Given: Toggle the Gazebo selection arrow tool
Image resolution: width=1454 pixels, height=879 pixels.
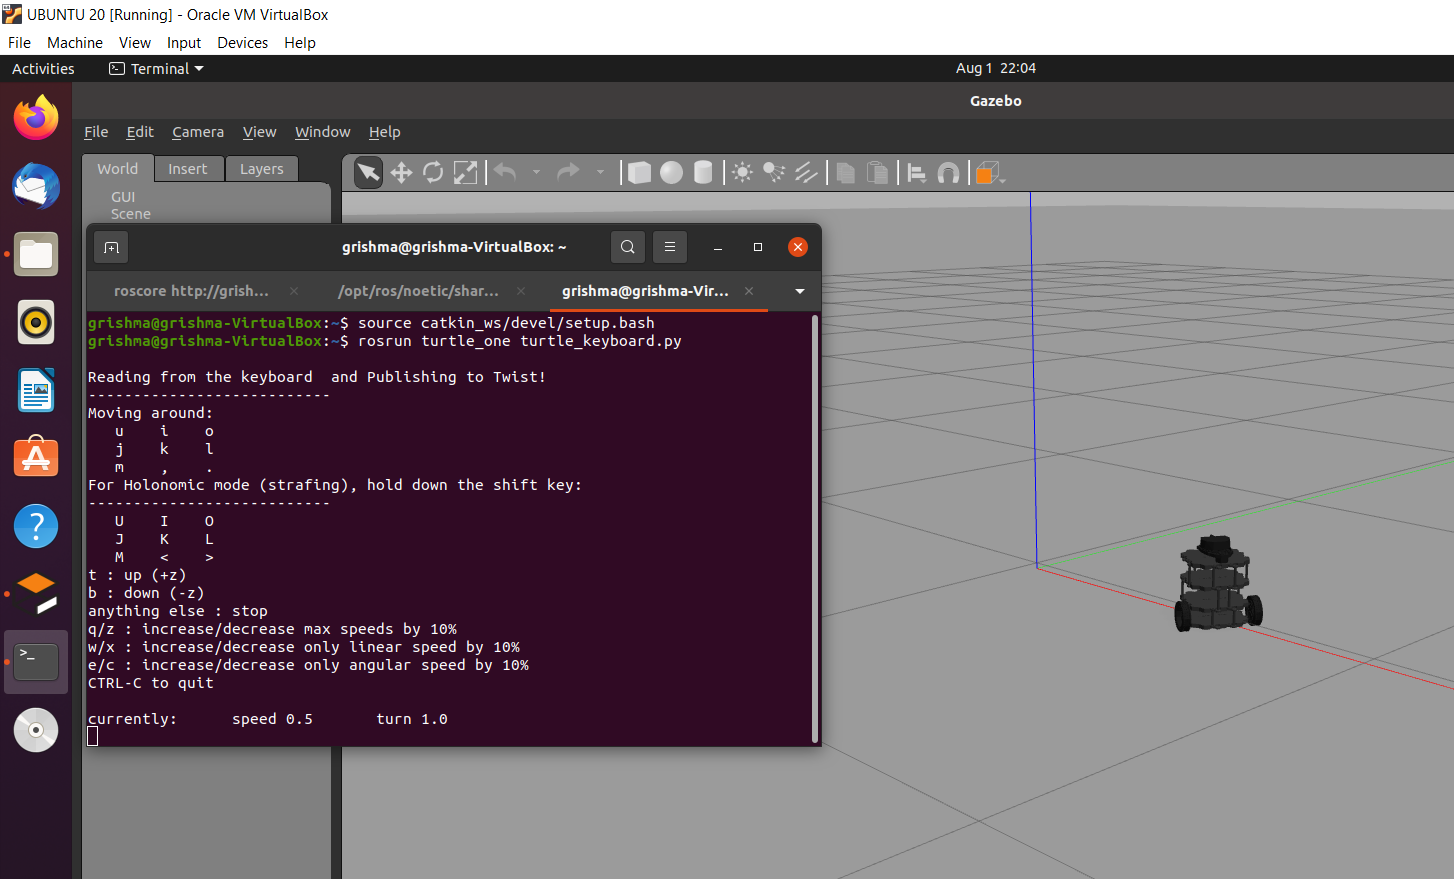Looking at the screenshot, I should pos(367,172).
